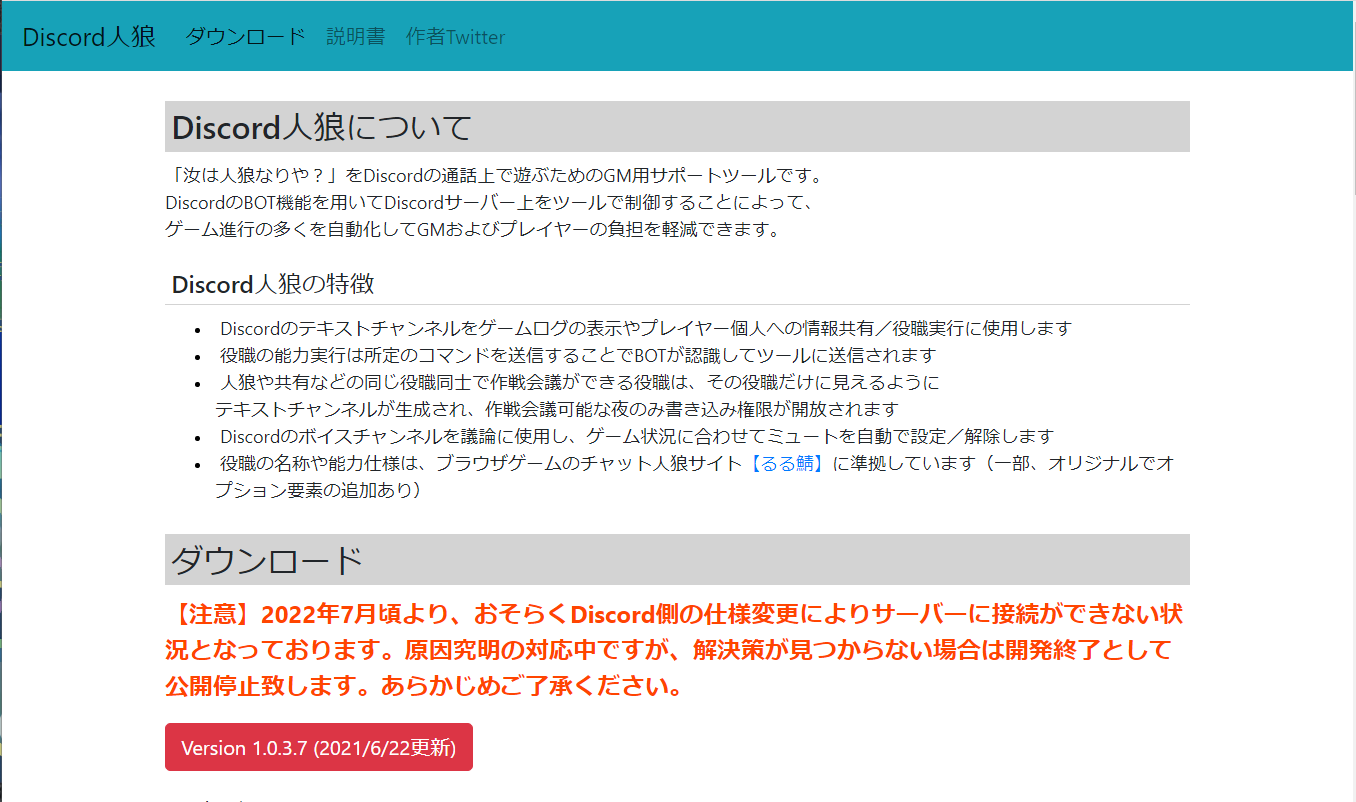Click the 'Discord人狼について' section heading

(321, 127)
